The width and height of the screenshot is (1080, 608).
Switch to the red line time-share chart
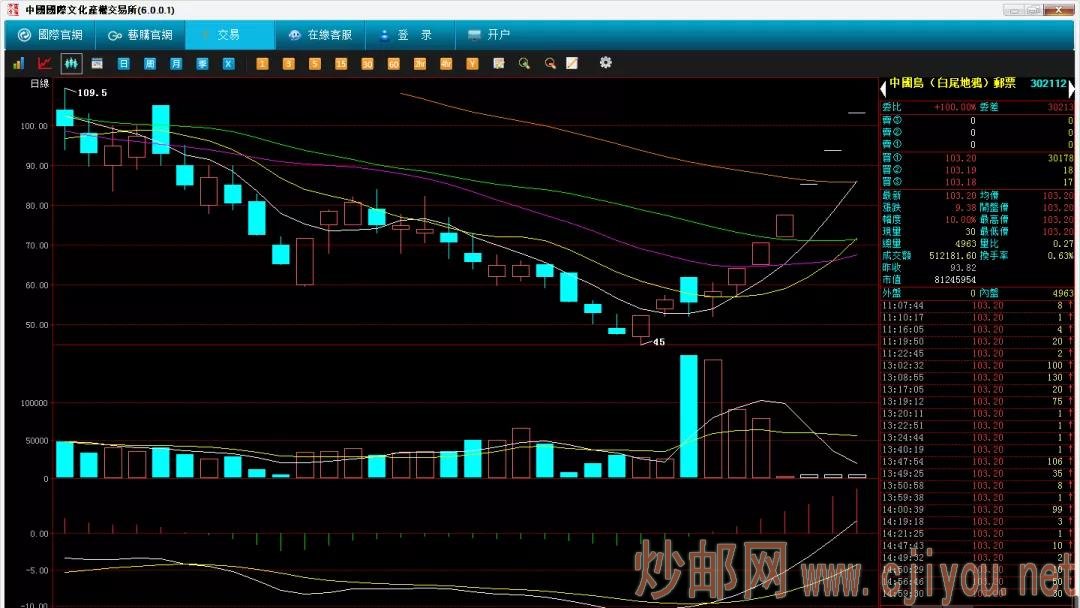click(45, 63)
